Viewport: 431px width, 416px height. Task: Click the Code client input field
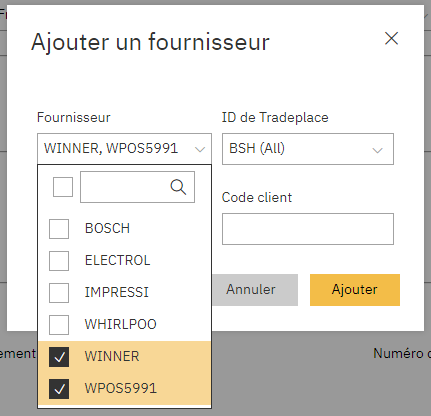tap(308, 229)
